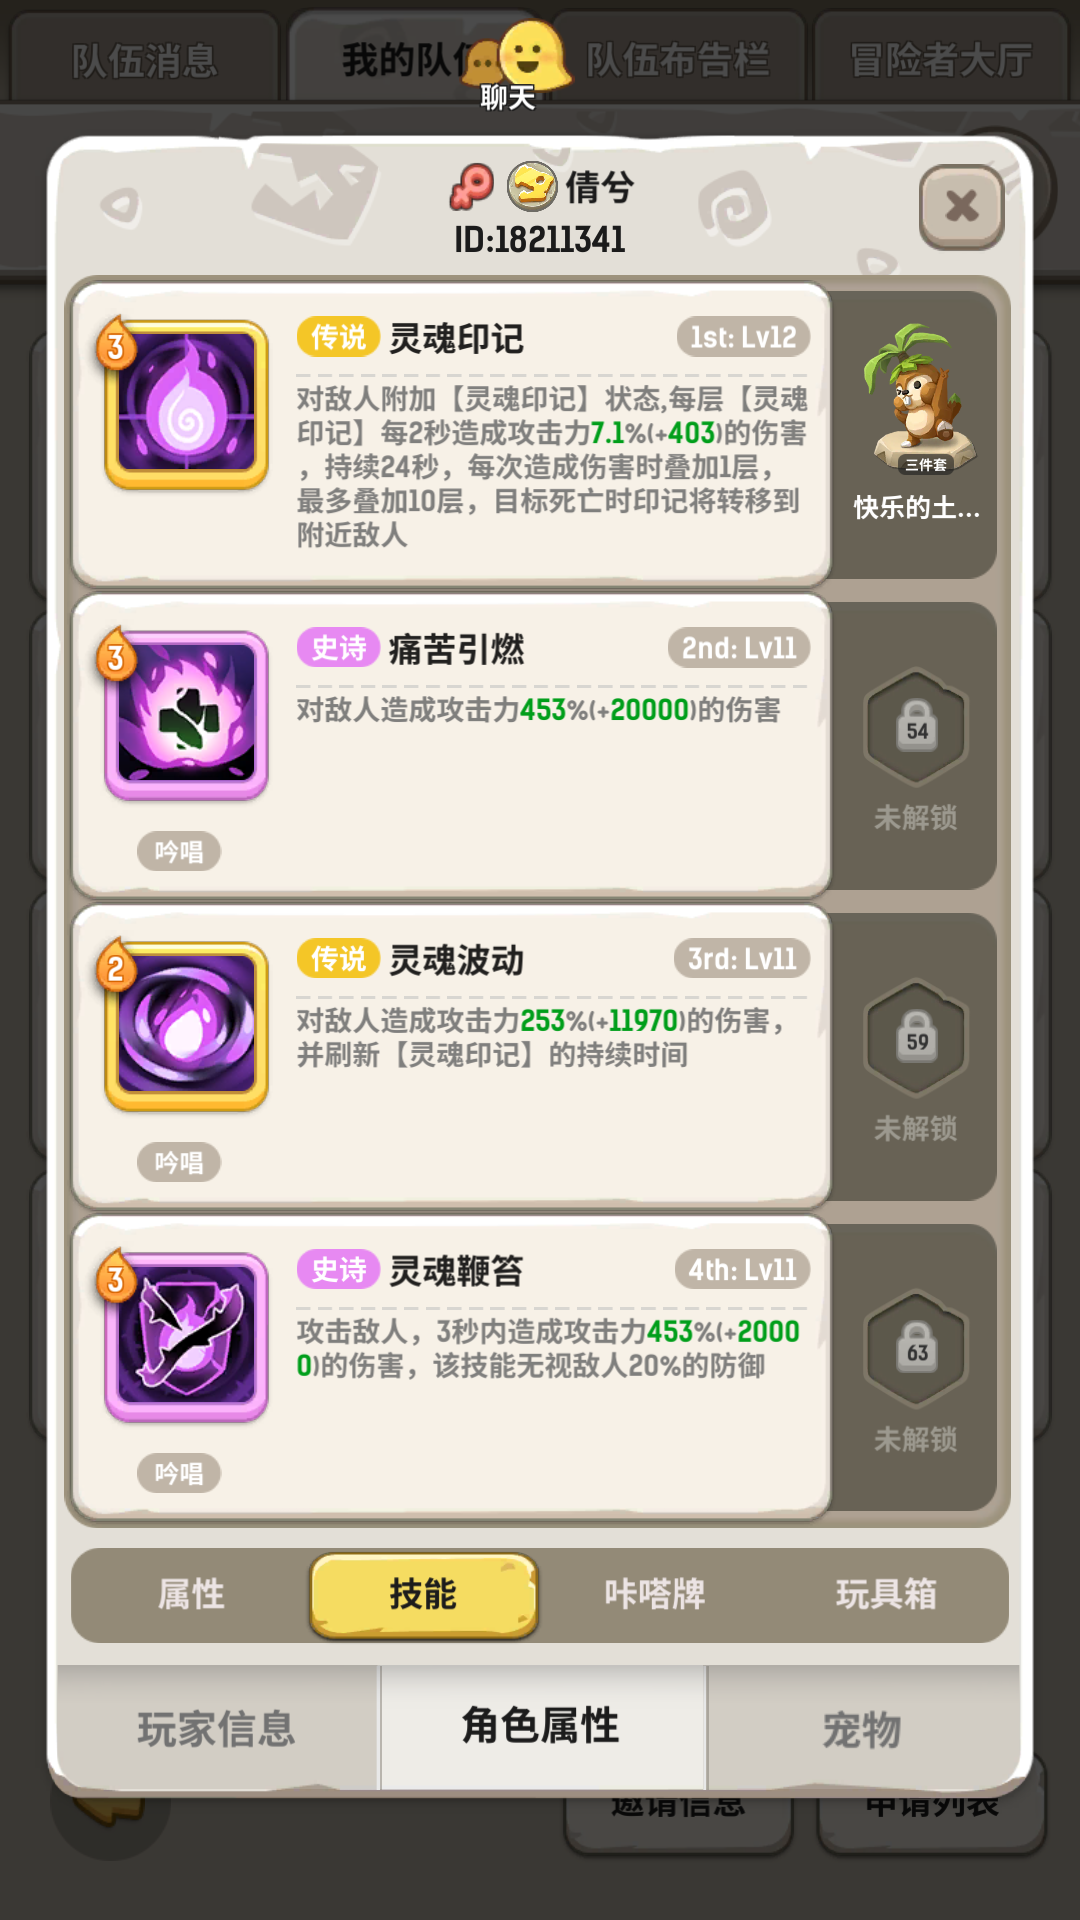
Task: Switch to the 属性 tab
Action: coord(191,1594)
